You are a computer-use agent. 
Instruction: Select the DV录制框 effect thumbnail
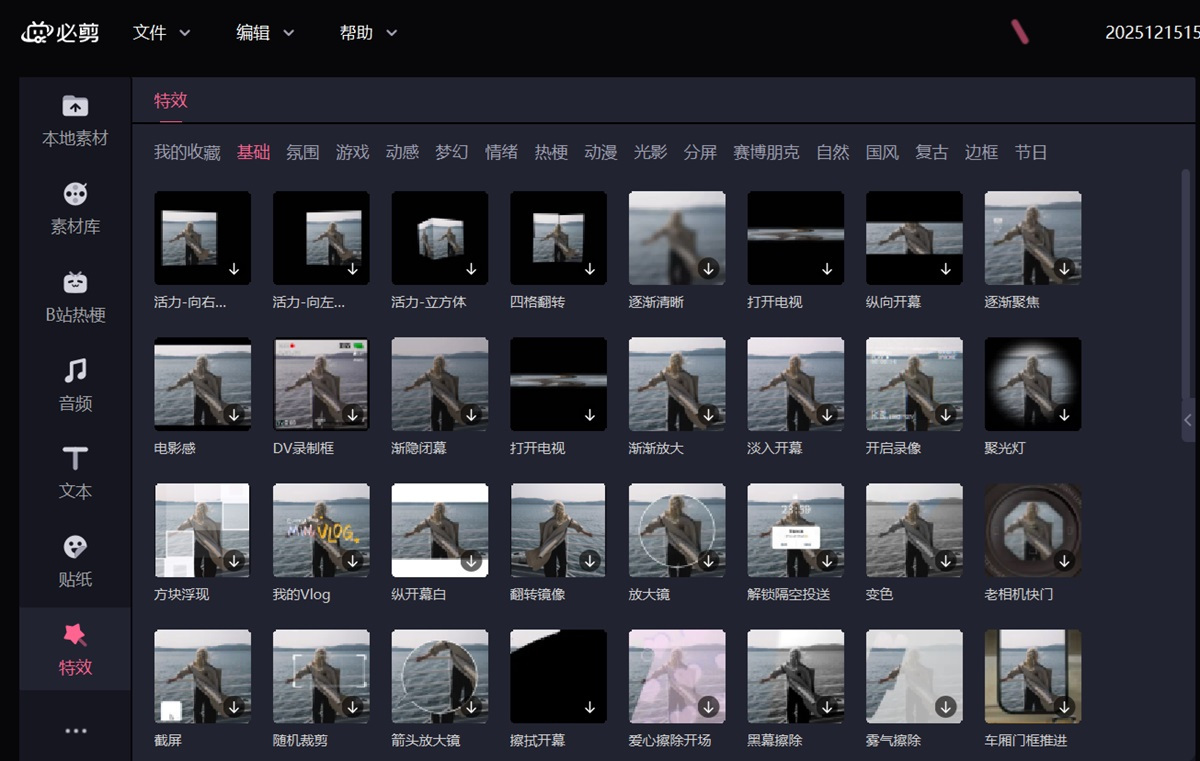tap(321, 384)
